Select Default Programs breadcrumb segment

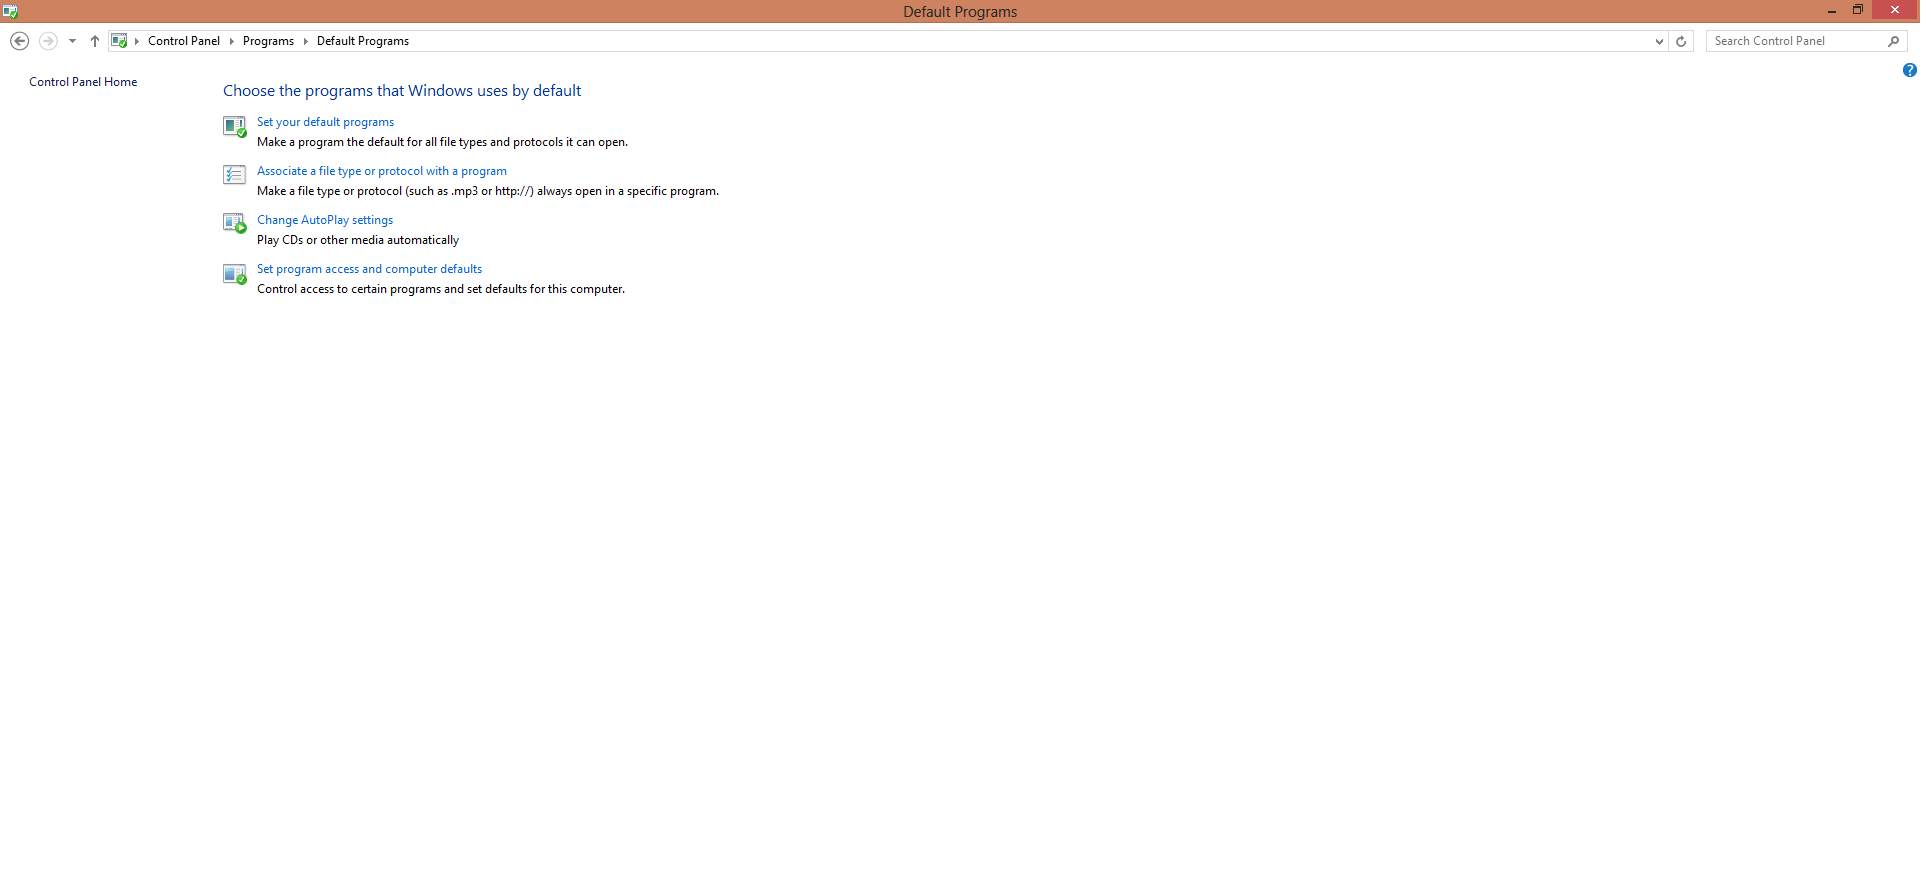click(363, 41)
